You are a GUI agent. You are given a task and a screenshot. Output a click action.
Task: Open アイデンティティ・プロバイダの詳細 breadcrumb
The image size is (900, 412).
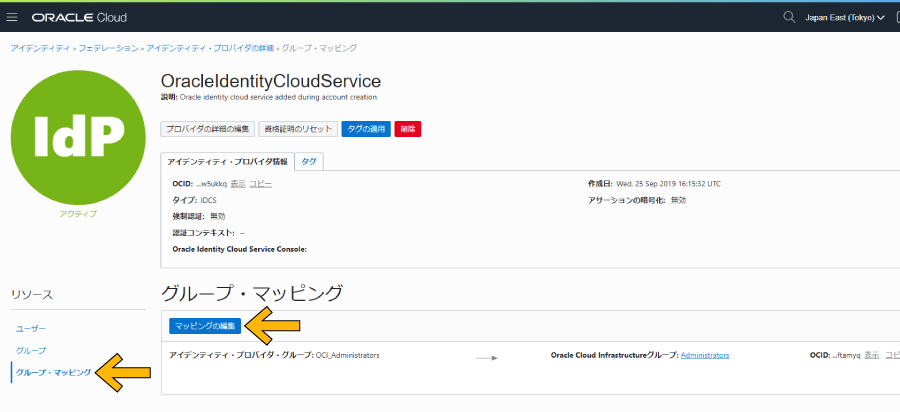(210, 48)
